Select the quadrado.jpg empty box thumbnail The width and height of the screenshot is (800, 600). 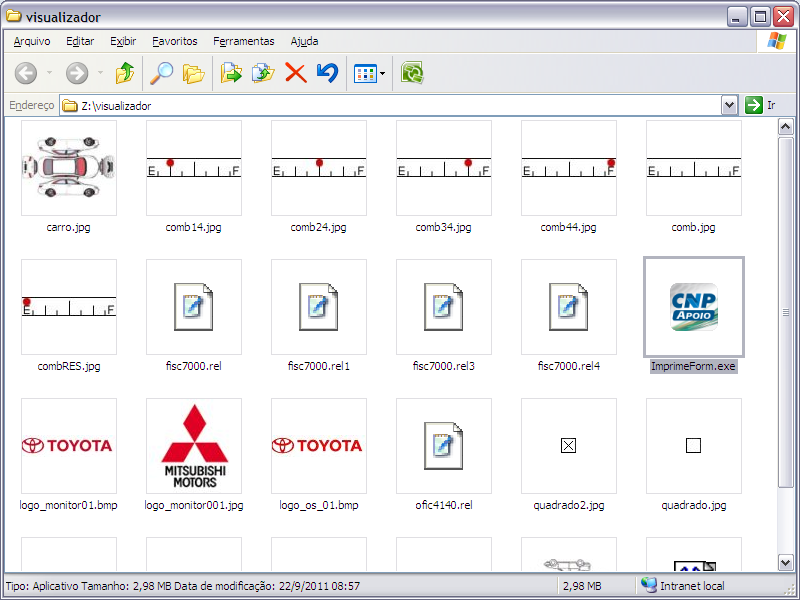694,446
